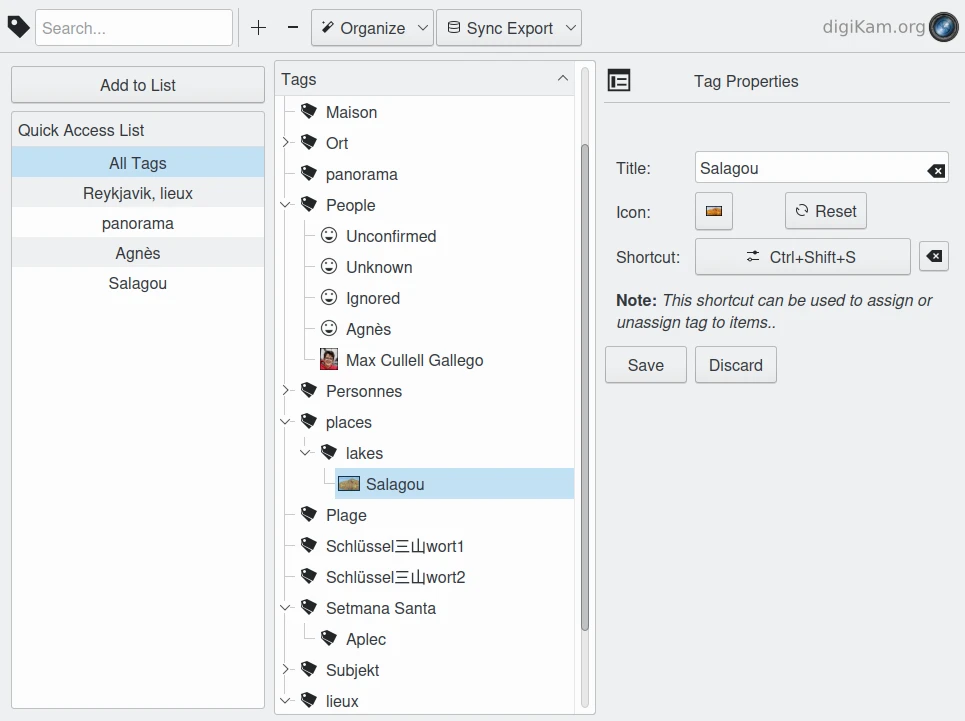Click the tag icon picker button

[x=714, y=211]
